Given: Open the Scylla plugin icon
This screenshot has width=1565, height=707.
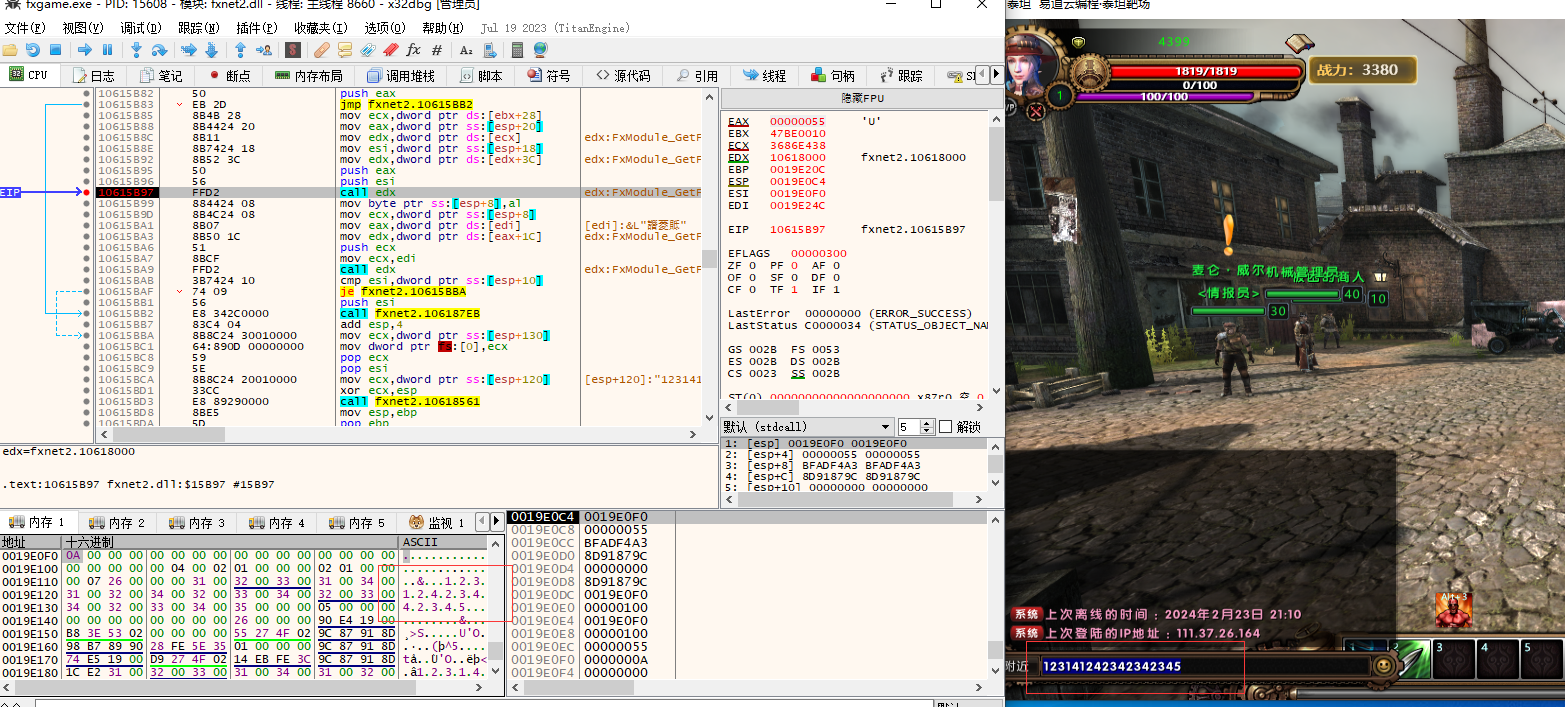Looking at the screenshot, I should point(293,50).
